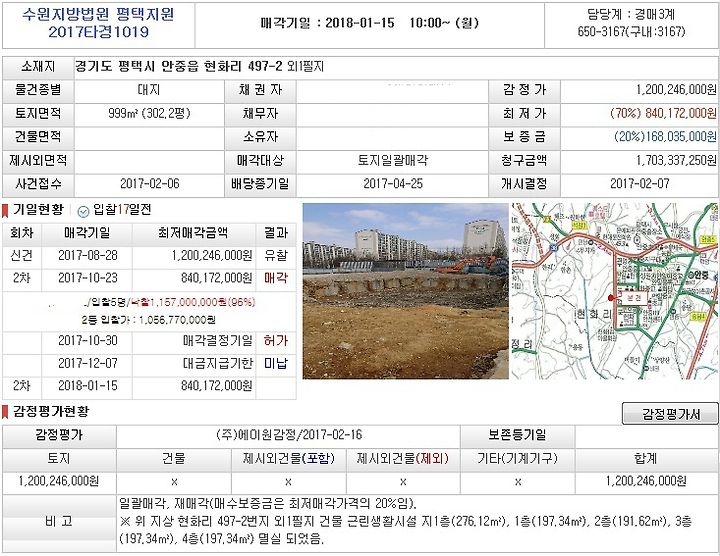Select upcoming 2차 date 2018-01-15 row

[x=149, y=386]
